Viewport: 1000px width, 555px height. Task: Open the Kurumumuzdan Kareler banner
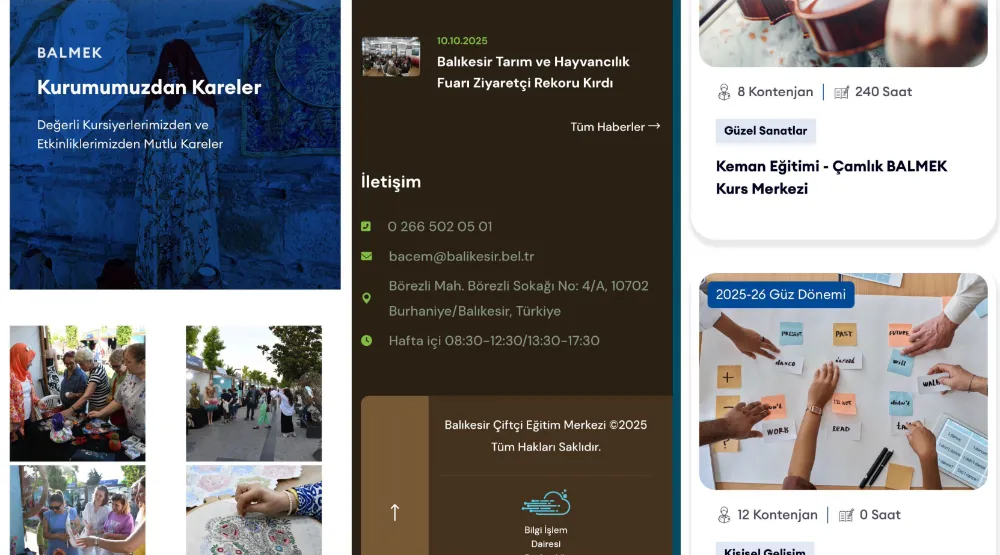click(175, 145)
